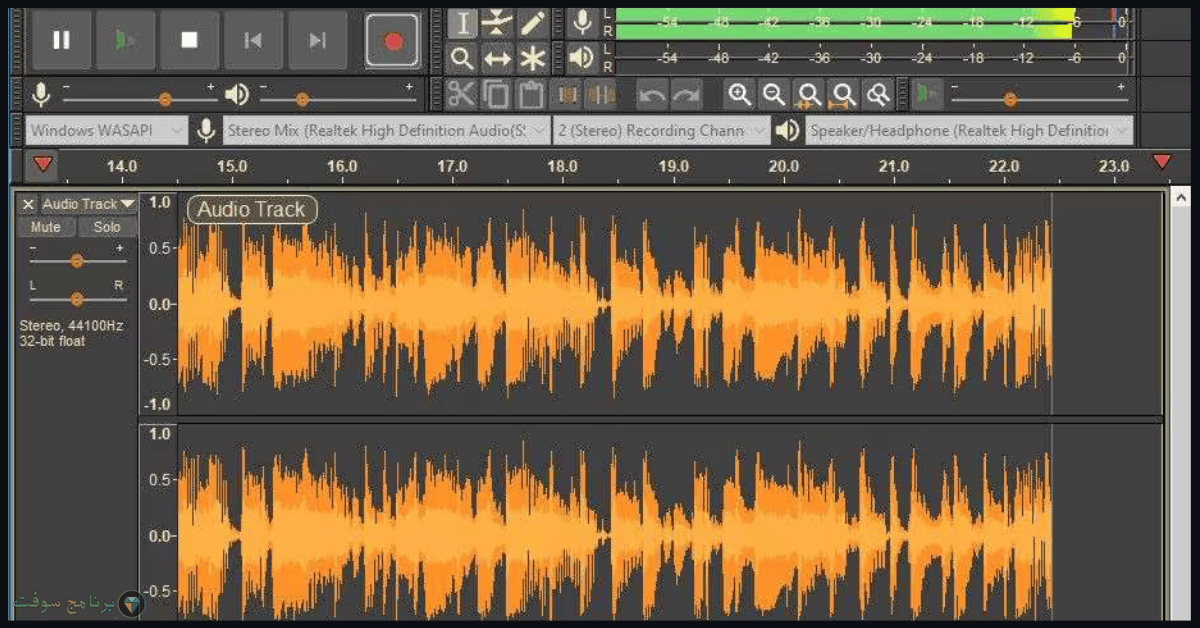1200x628 pixels.
Task: Open the Stereo Mix recording device dropdown
Action: pyautogui.click(x=388, y=130)
